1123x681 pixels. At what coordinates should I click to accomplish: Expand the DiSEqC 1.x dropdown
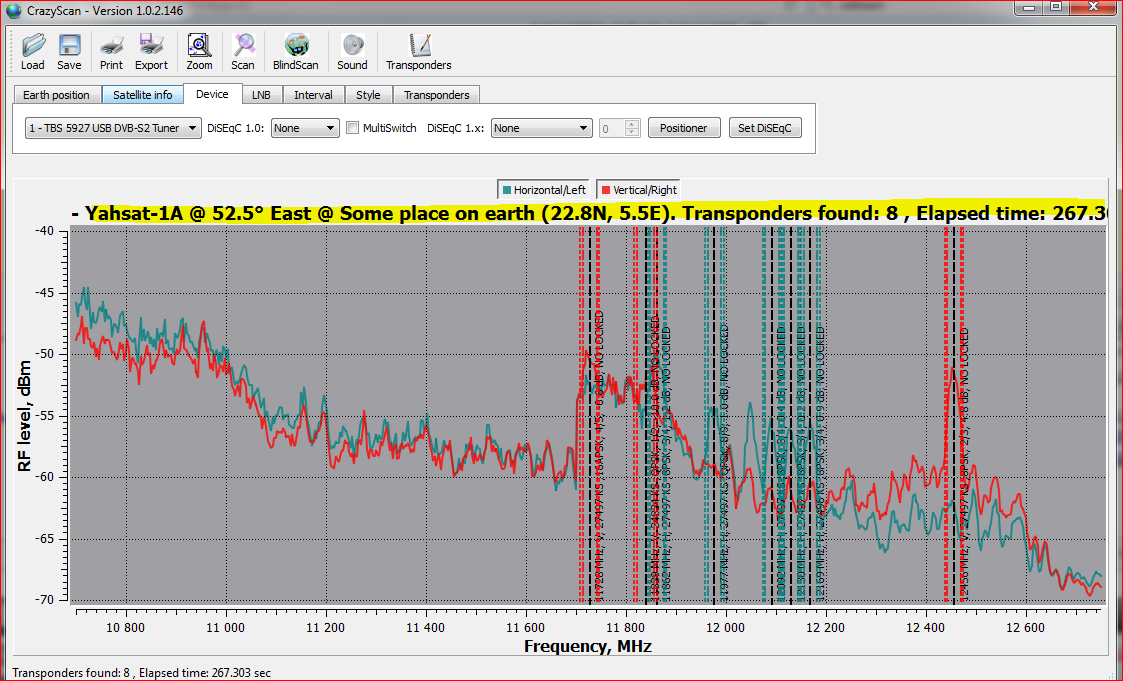click(x=542, y=128)
